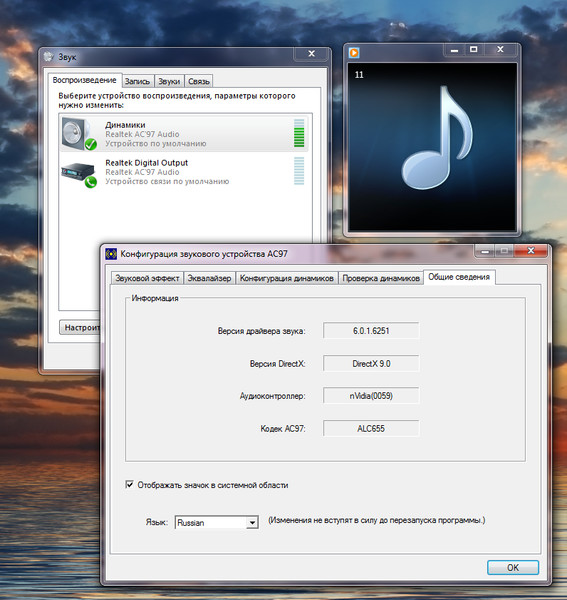567x600 pixels.
Task: Click the 'Realtek Digital Output' name text
Action: click(147, 163)
